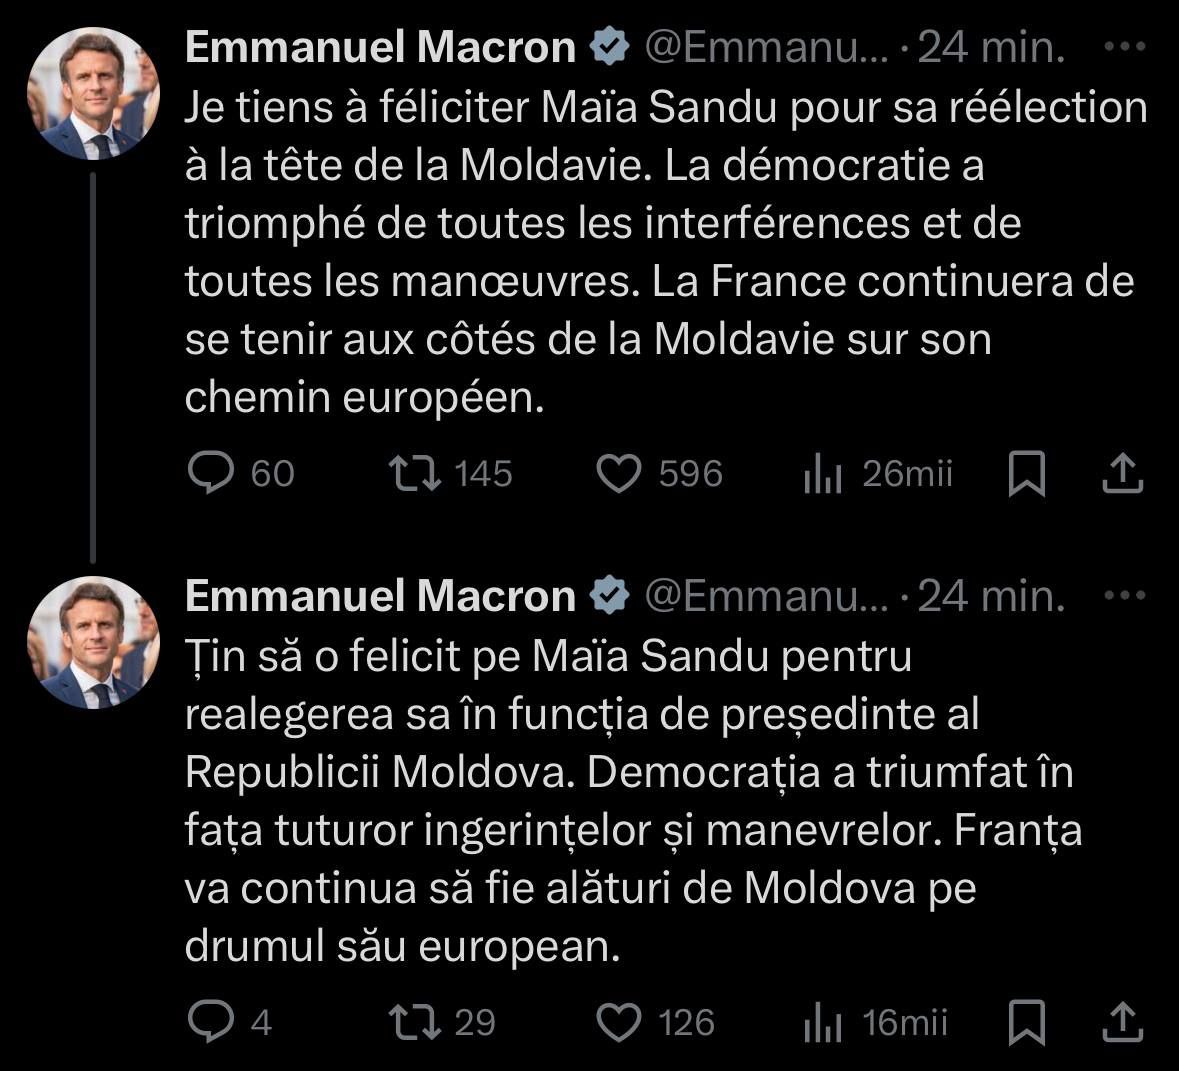
Task: Open more options for the French tweet
Action: pos(1124,47)
